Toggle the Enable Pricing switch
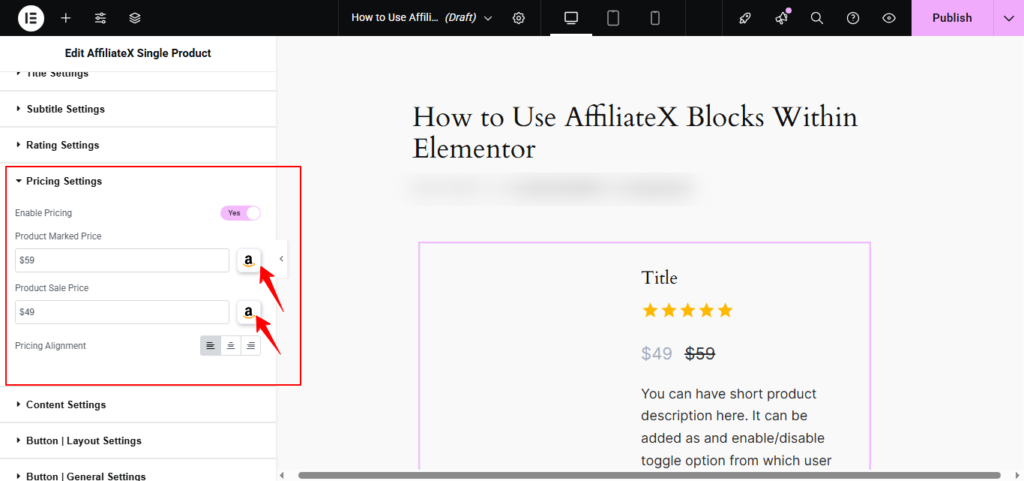The height and width of the screenshot is (481, 1024). click(240, 213)
